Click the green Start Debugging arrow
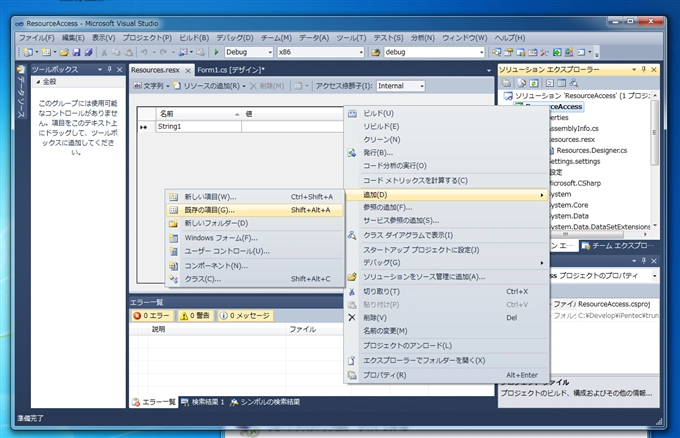The width and height of the screenshot is (680, 438). coord(216,52)
